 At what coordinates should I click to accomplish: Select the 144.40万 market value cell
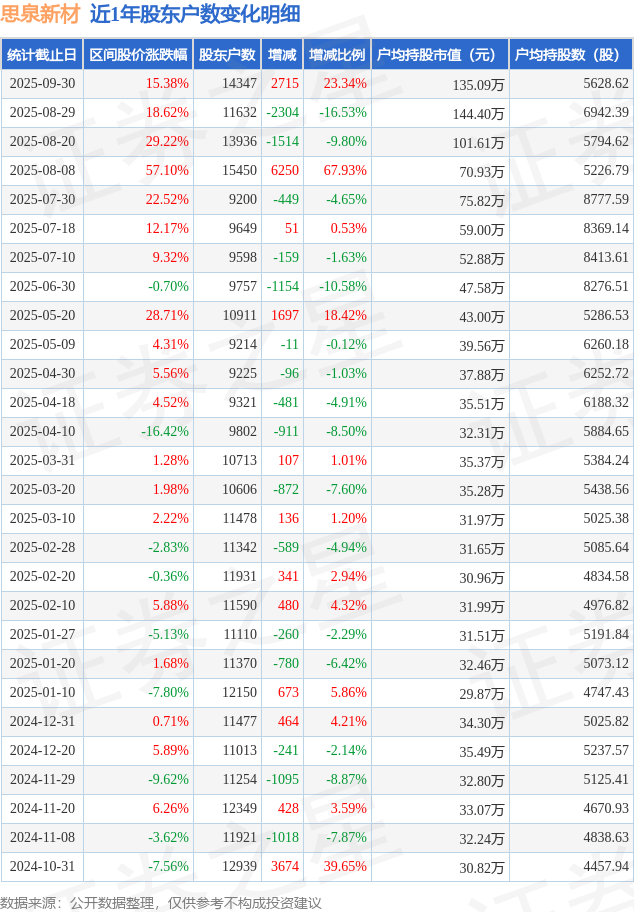point(478,114)
